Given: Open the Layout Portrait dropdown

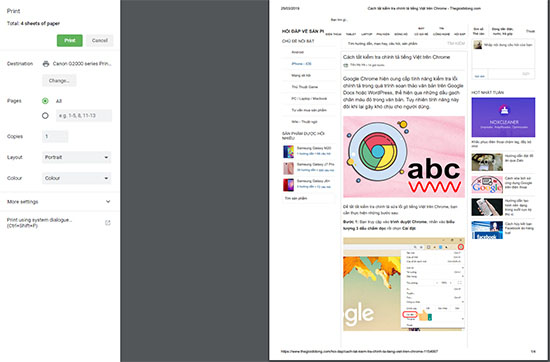Looking at the screenshot, I should click(76, 157).
